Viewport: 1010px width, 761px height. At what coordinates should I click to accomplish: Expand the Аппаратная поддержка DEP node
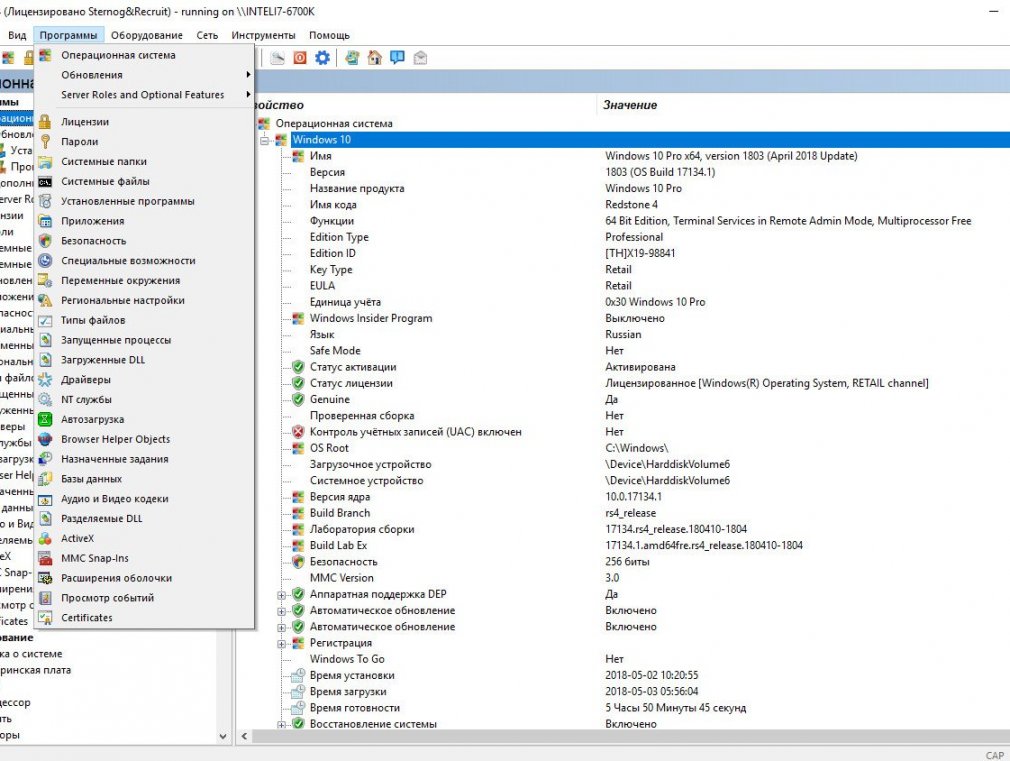pyautogui.click(x=281, y=595)
